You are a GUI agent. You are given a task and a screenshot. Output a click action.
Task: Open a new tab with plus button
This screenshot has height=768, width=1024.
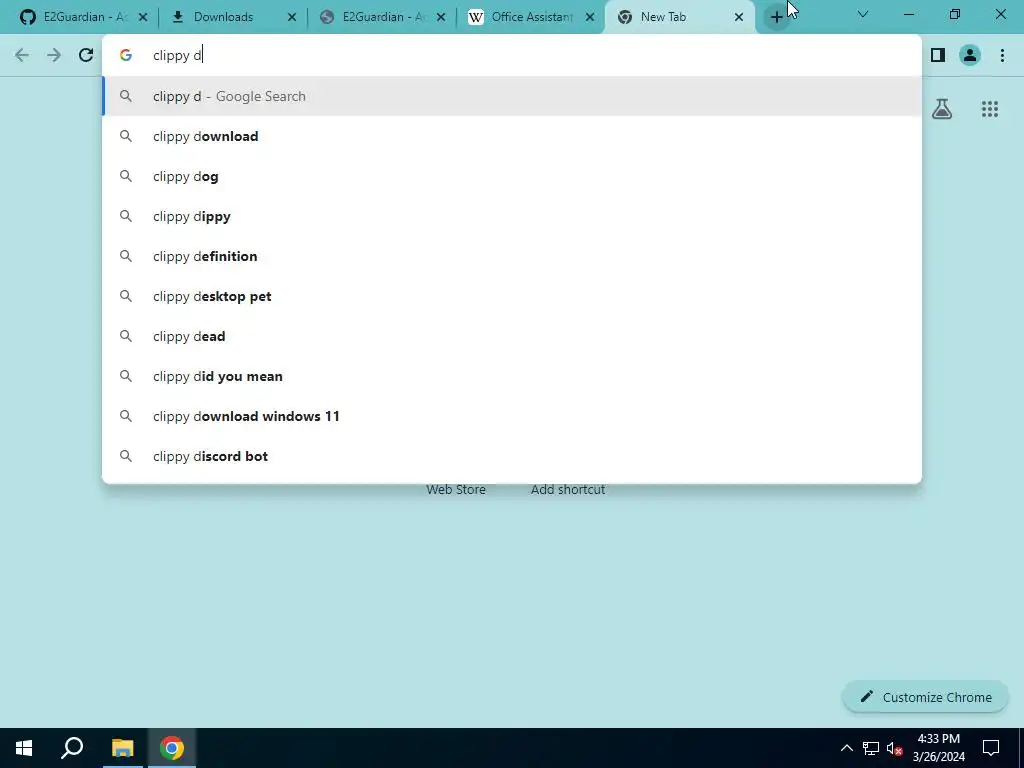click(776, 17)
